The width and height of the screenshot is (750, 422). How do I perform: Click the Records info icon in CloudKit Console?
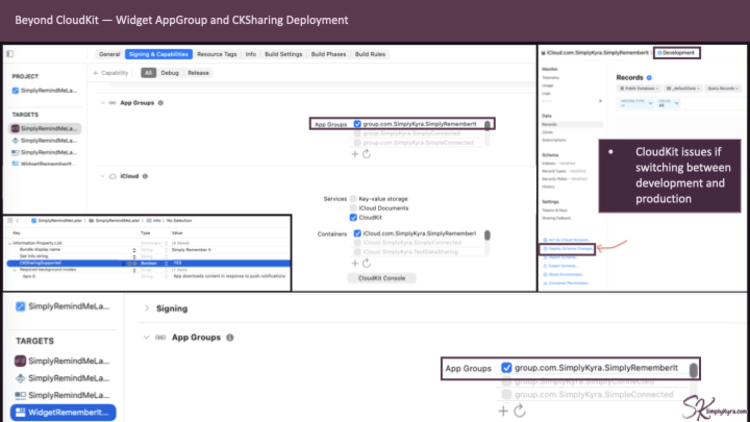click(x=649, y=78)
